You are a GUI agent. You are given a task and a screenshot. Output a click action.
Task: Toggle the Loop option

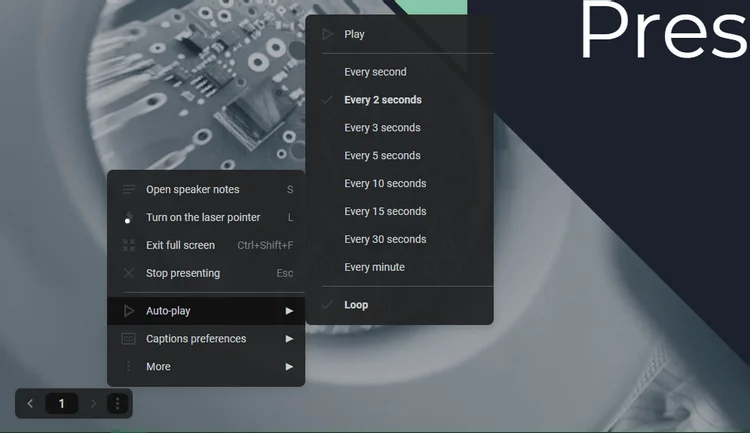tap(356, 305)
